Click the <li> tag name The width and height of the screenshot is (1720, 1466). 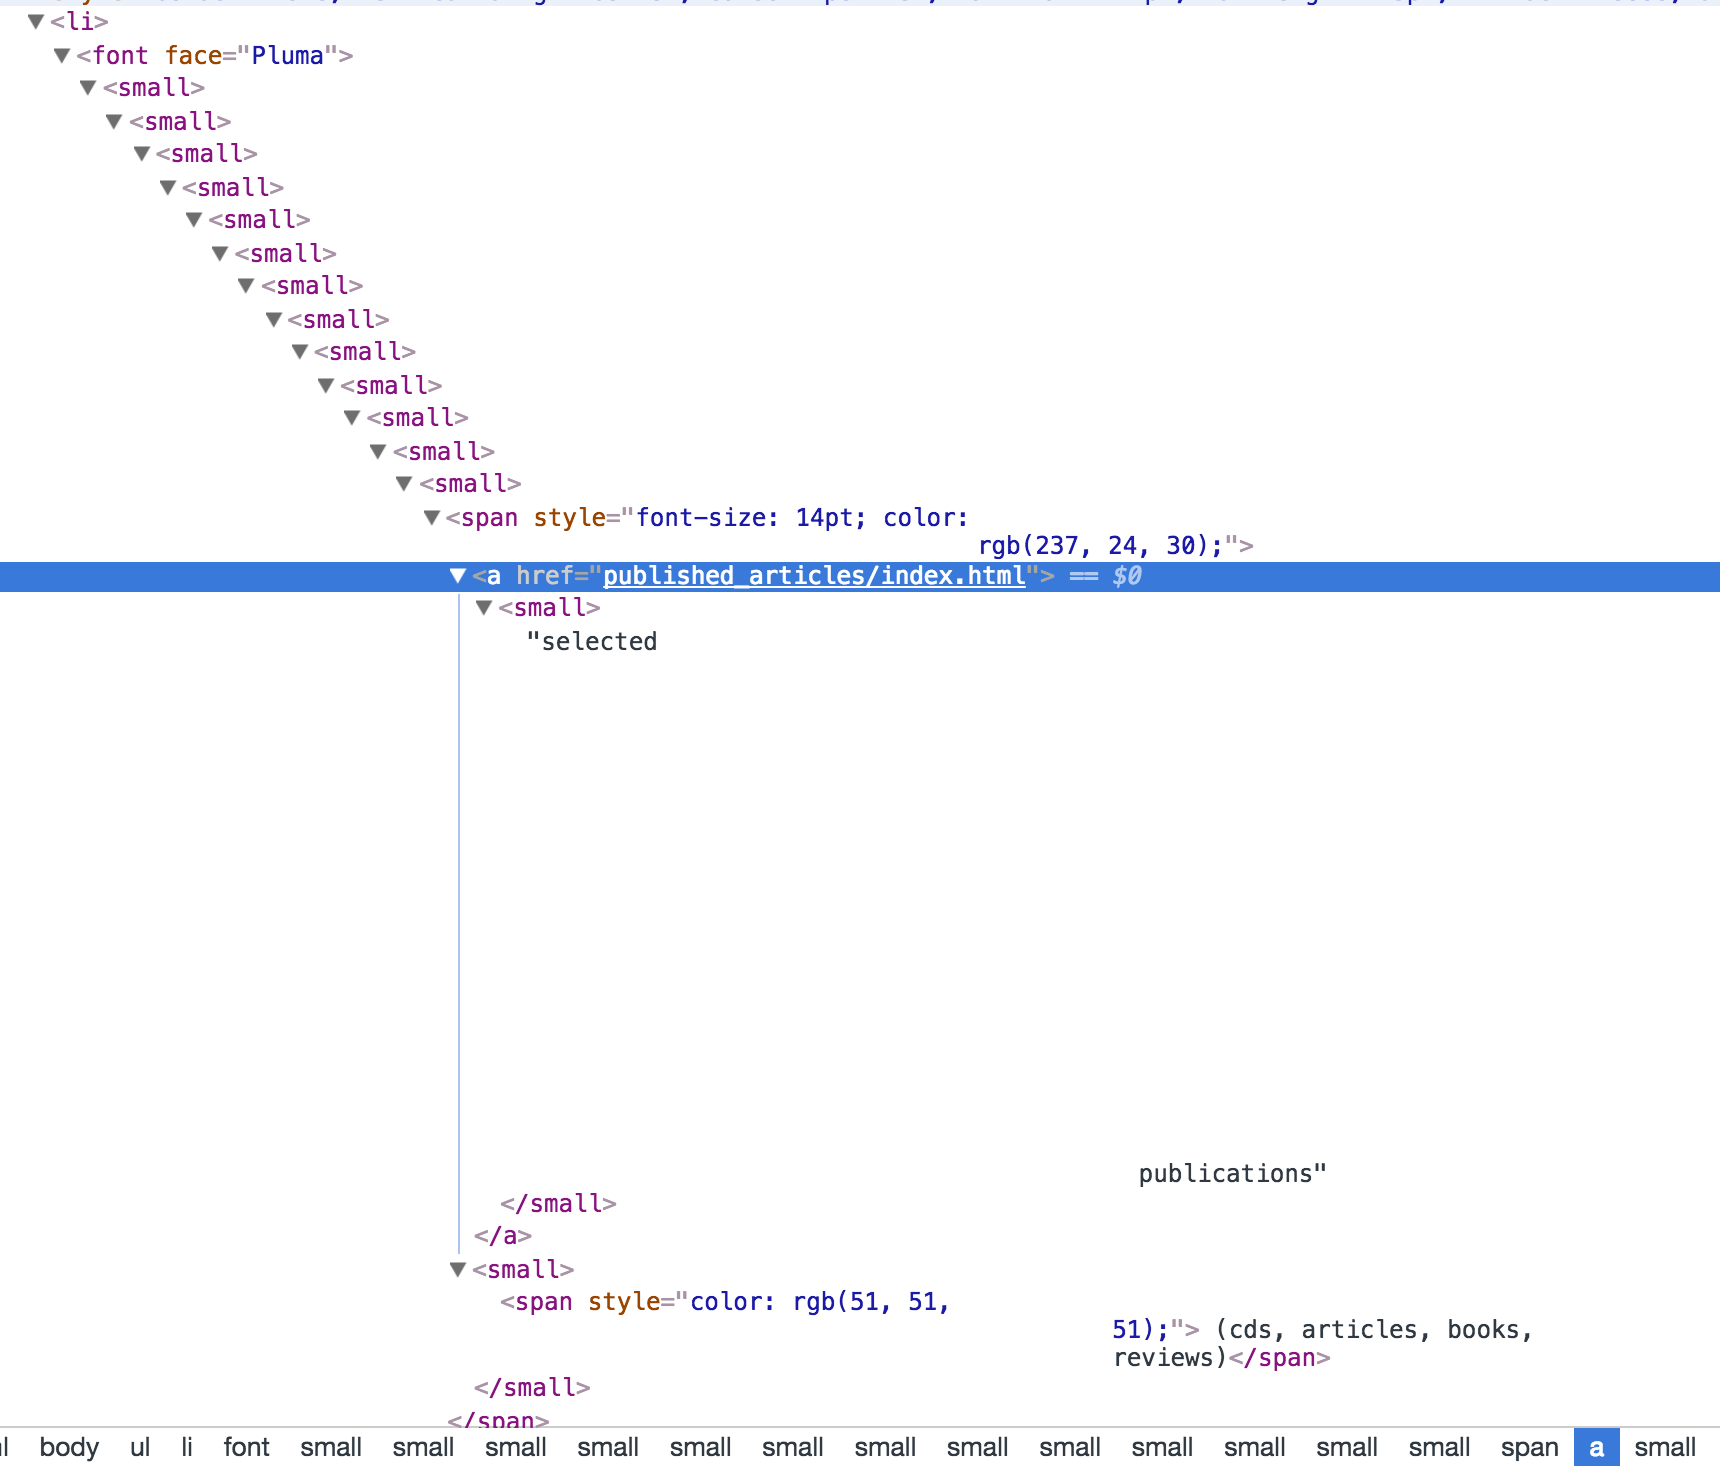pyautogui.click(x=79, y=22)
